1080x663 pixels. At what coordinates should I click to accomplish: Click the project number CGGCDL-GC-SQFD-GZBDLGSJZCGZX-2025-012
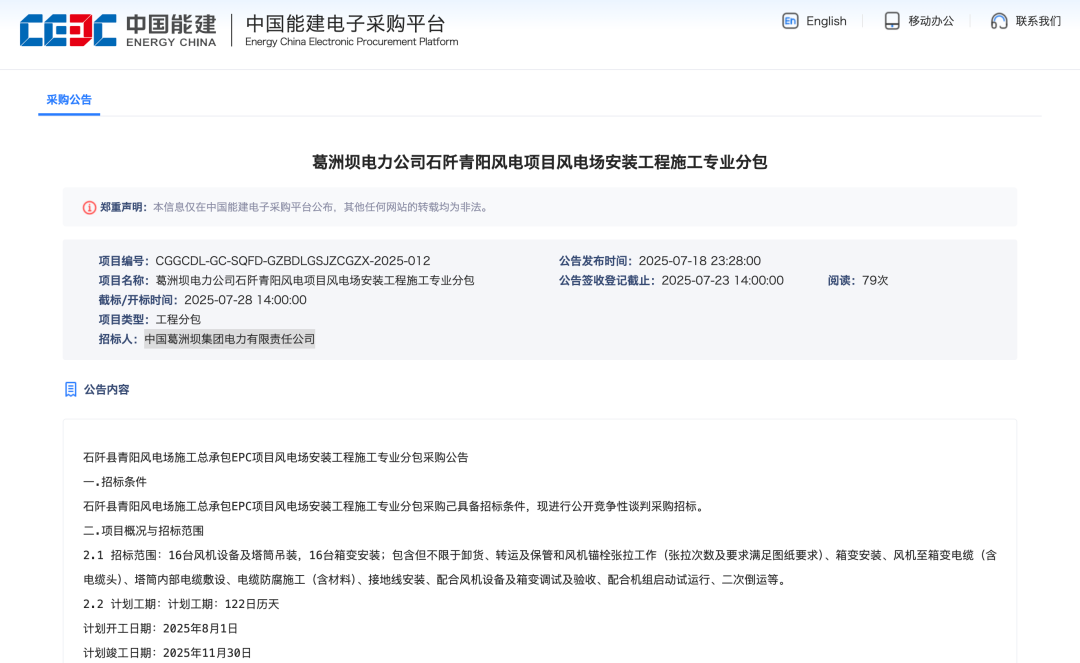pyautogui.click(x=292, y=261)
